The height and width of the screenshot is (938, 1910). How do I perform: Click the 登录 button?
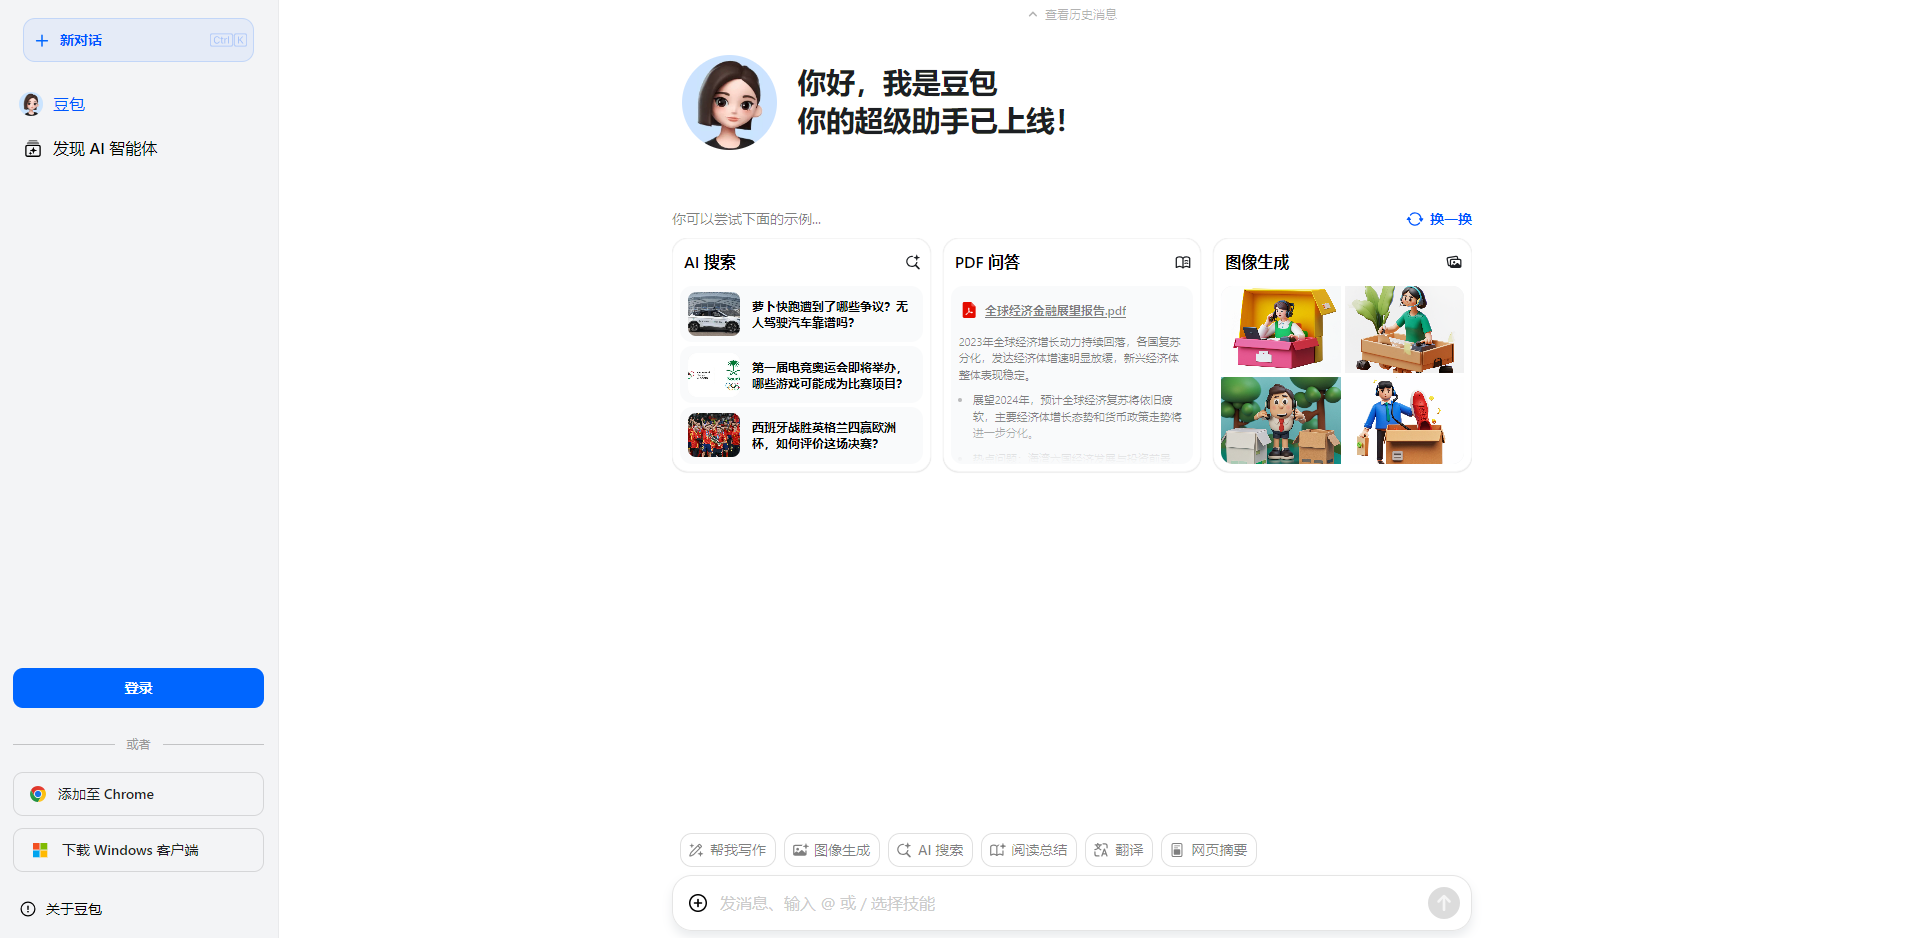(x=138, y=687)
